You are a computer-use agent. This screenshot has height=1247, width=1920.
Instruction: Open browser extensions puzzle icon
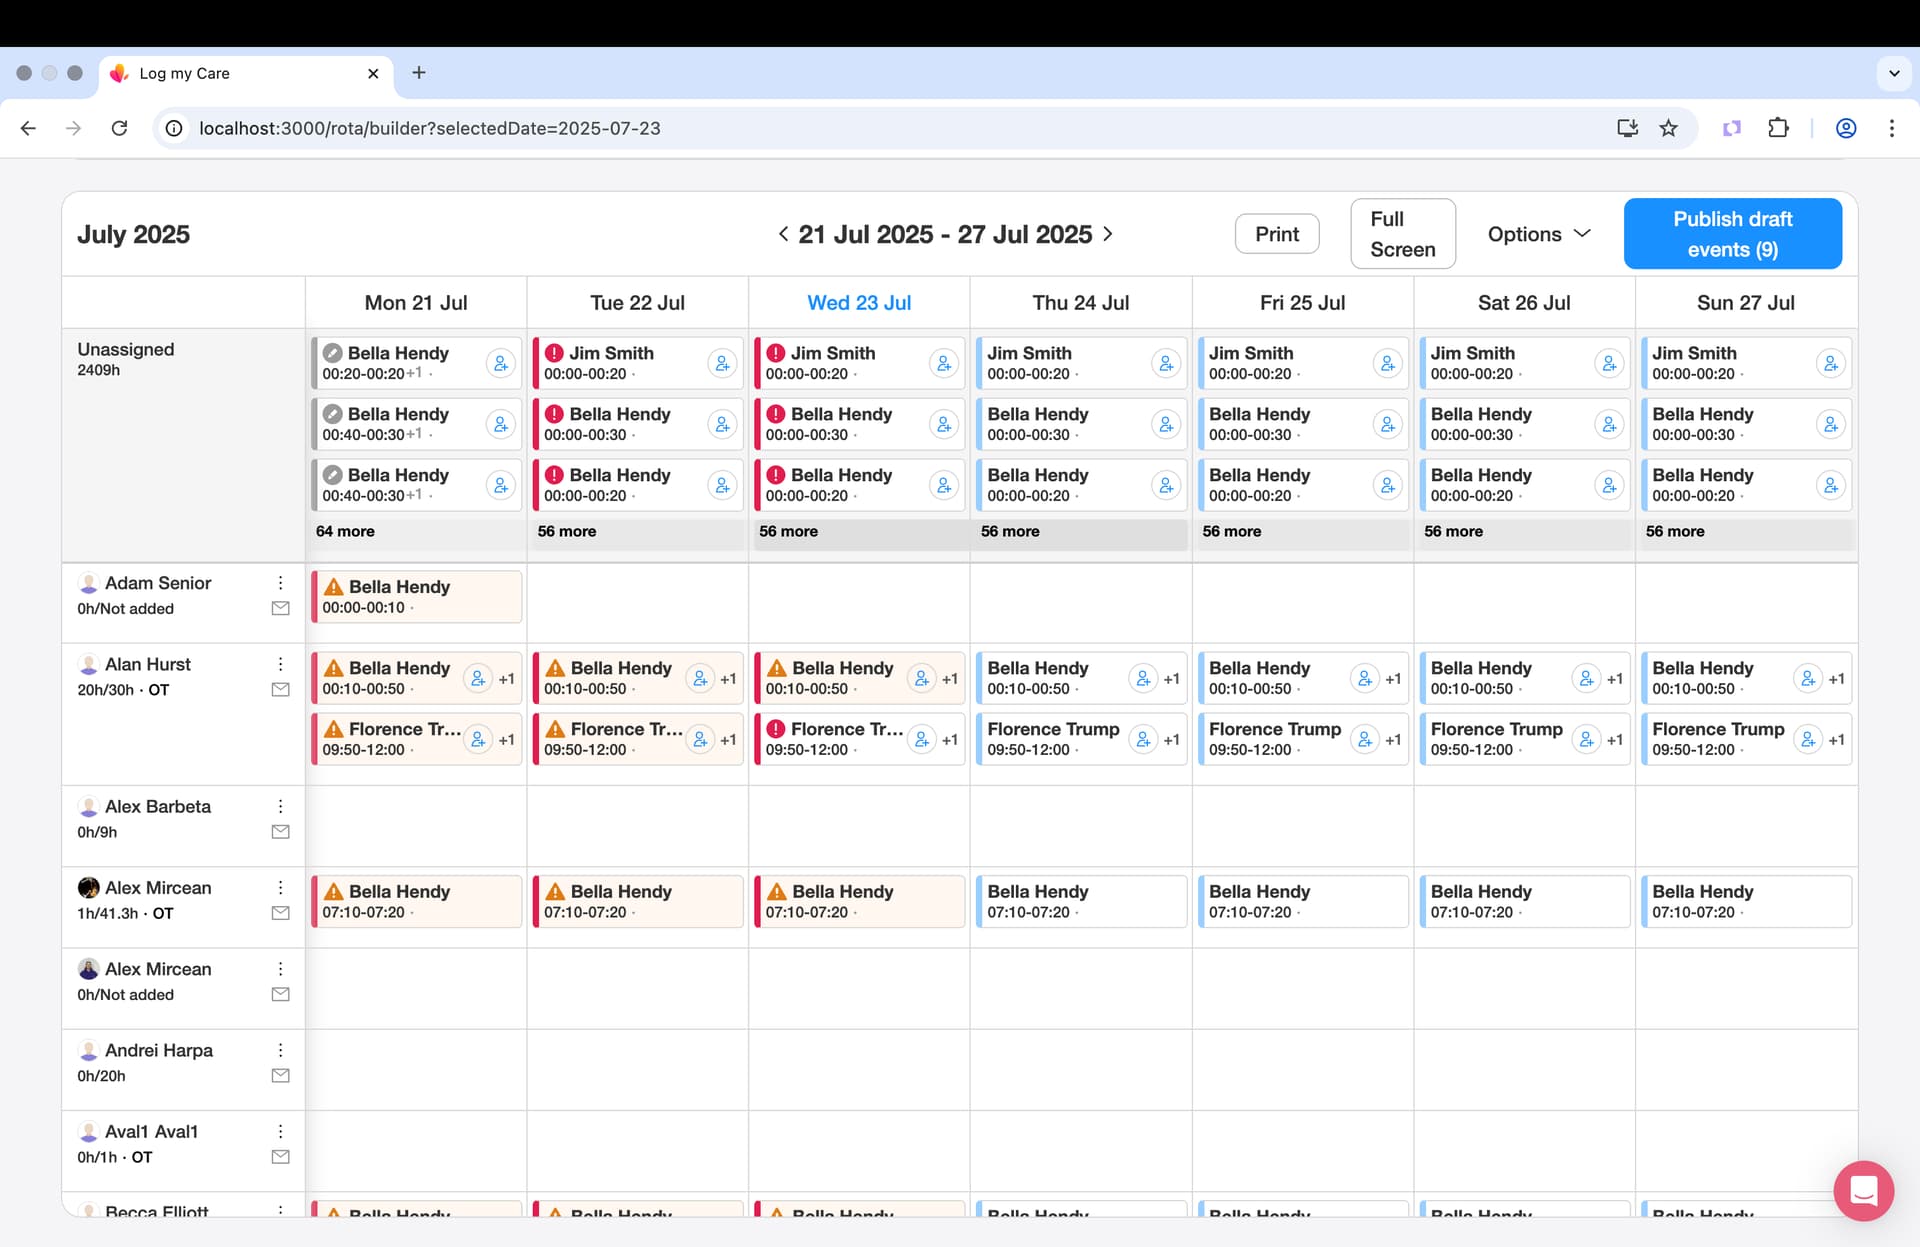coord(1778,128)
